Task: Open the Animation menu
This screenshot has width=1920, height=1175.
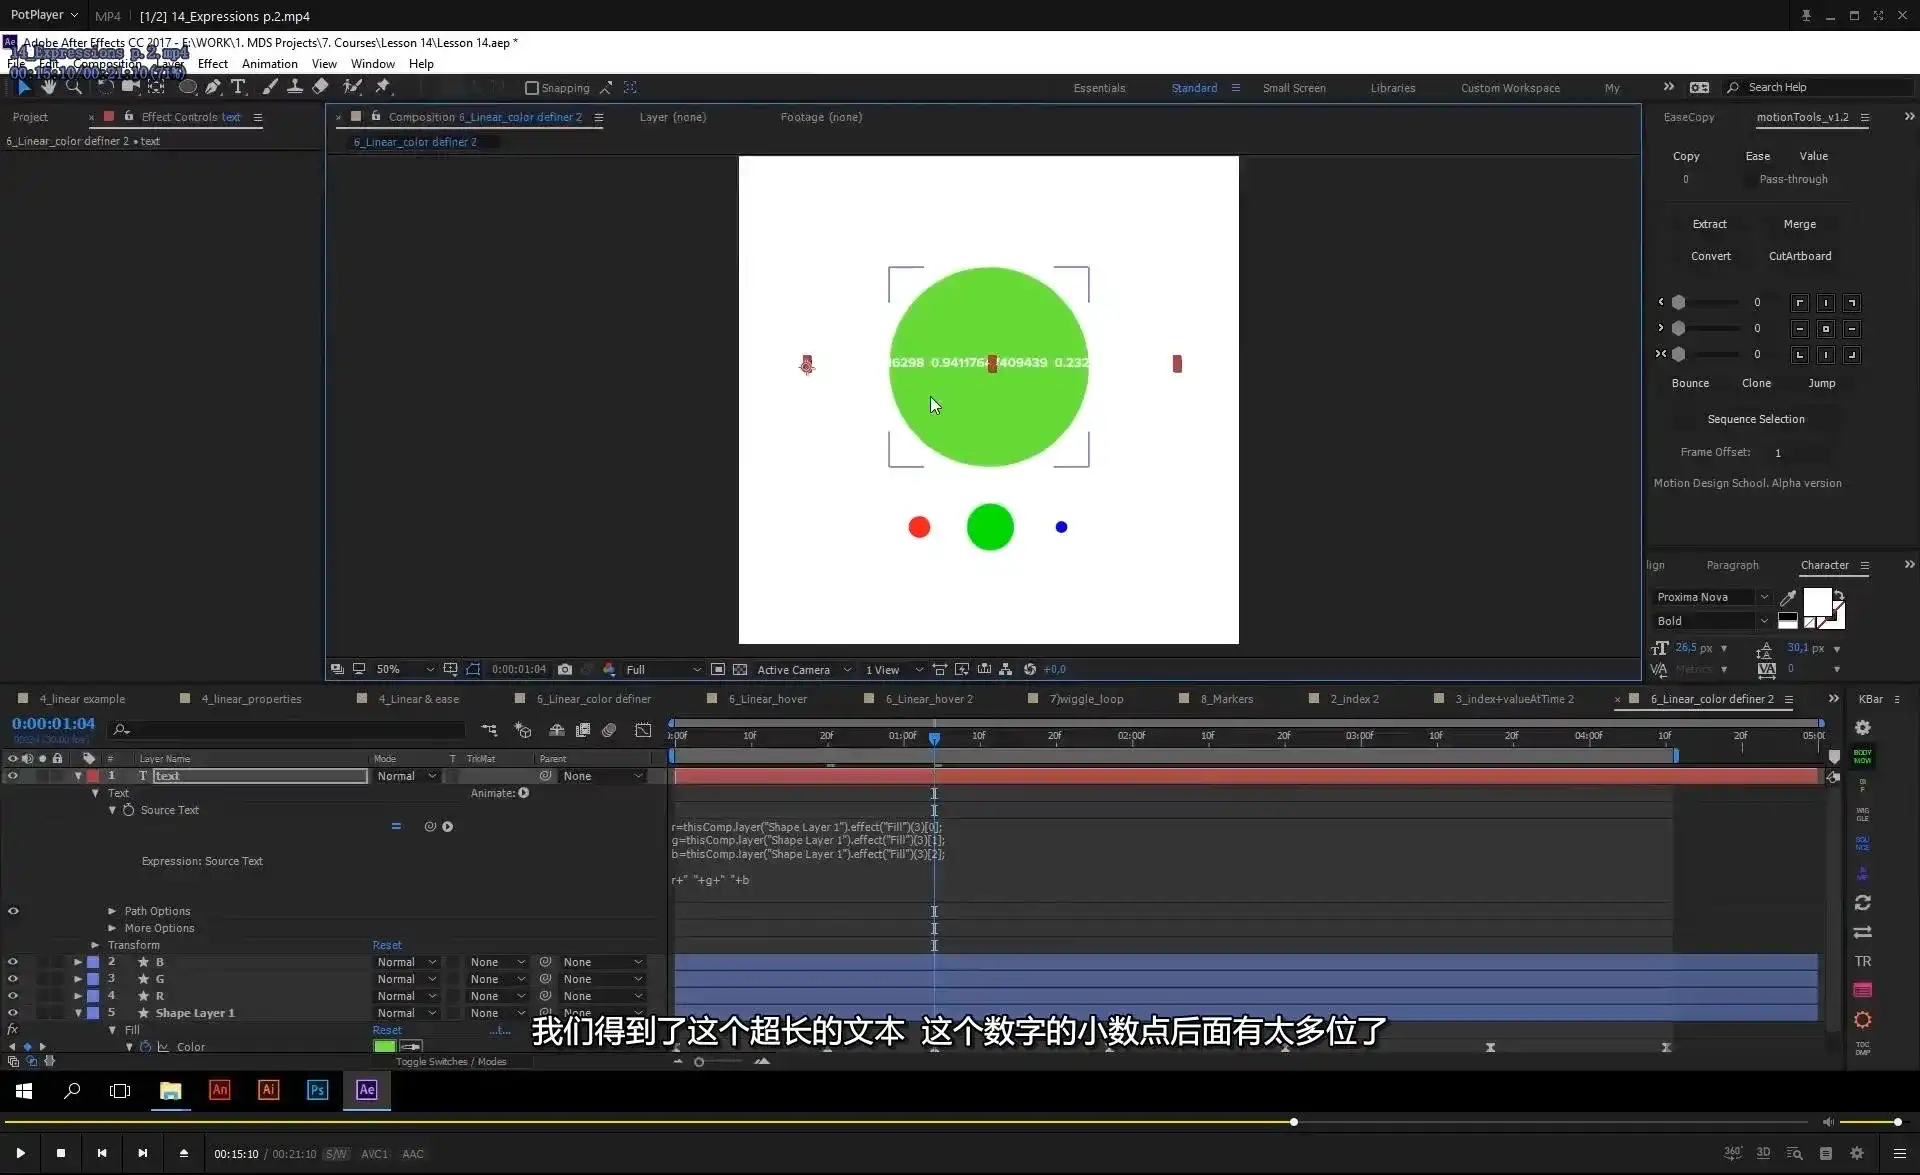Action: coord(269,63)
